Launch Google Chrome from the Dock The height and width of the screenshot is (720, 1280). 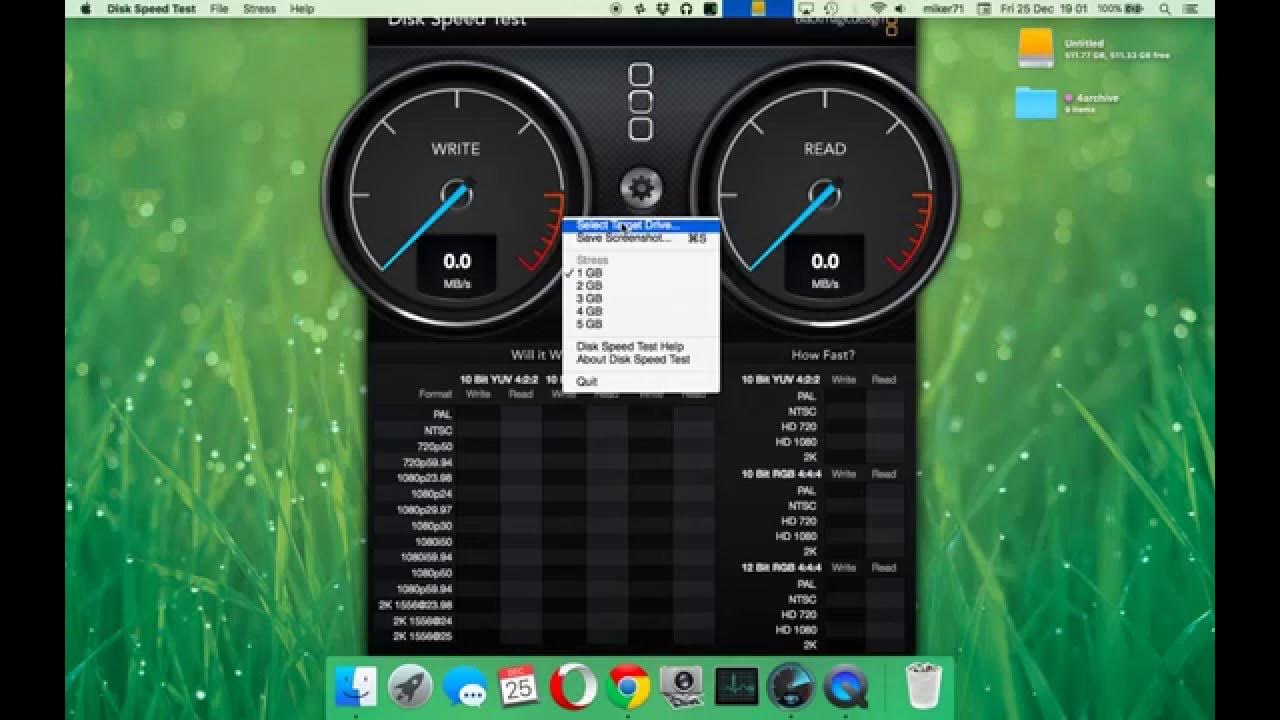tap(628, 687)
